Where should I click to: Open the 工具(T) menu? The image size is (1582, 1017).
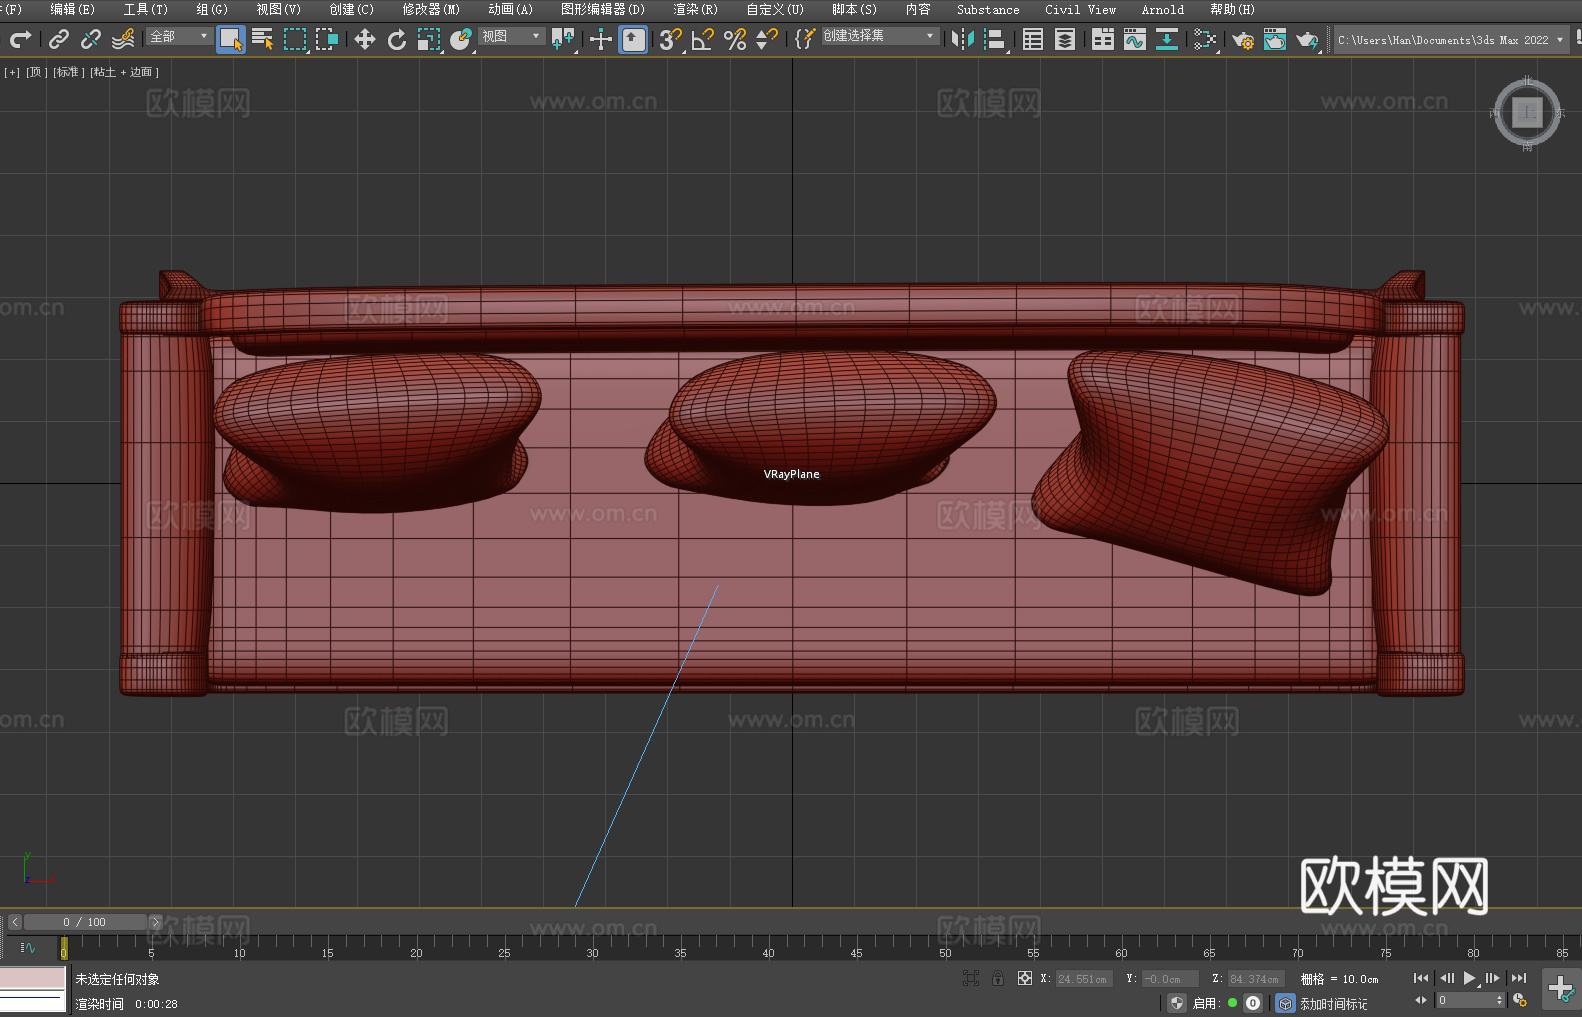pyautogui.click(x=145, y=9)
